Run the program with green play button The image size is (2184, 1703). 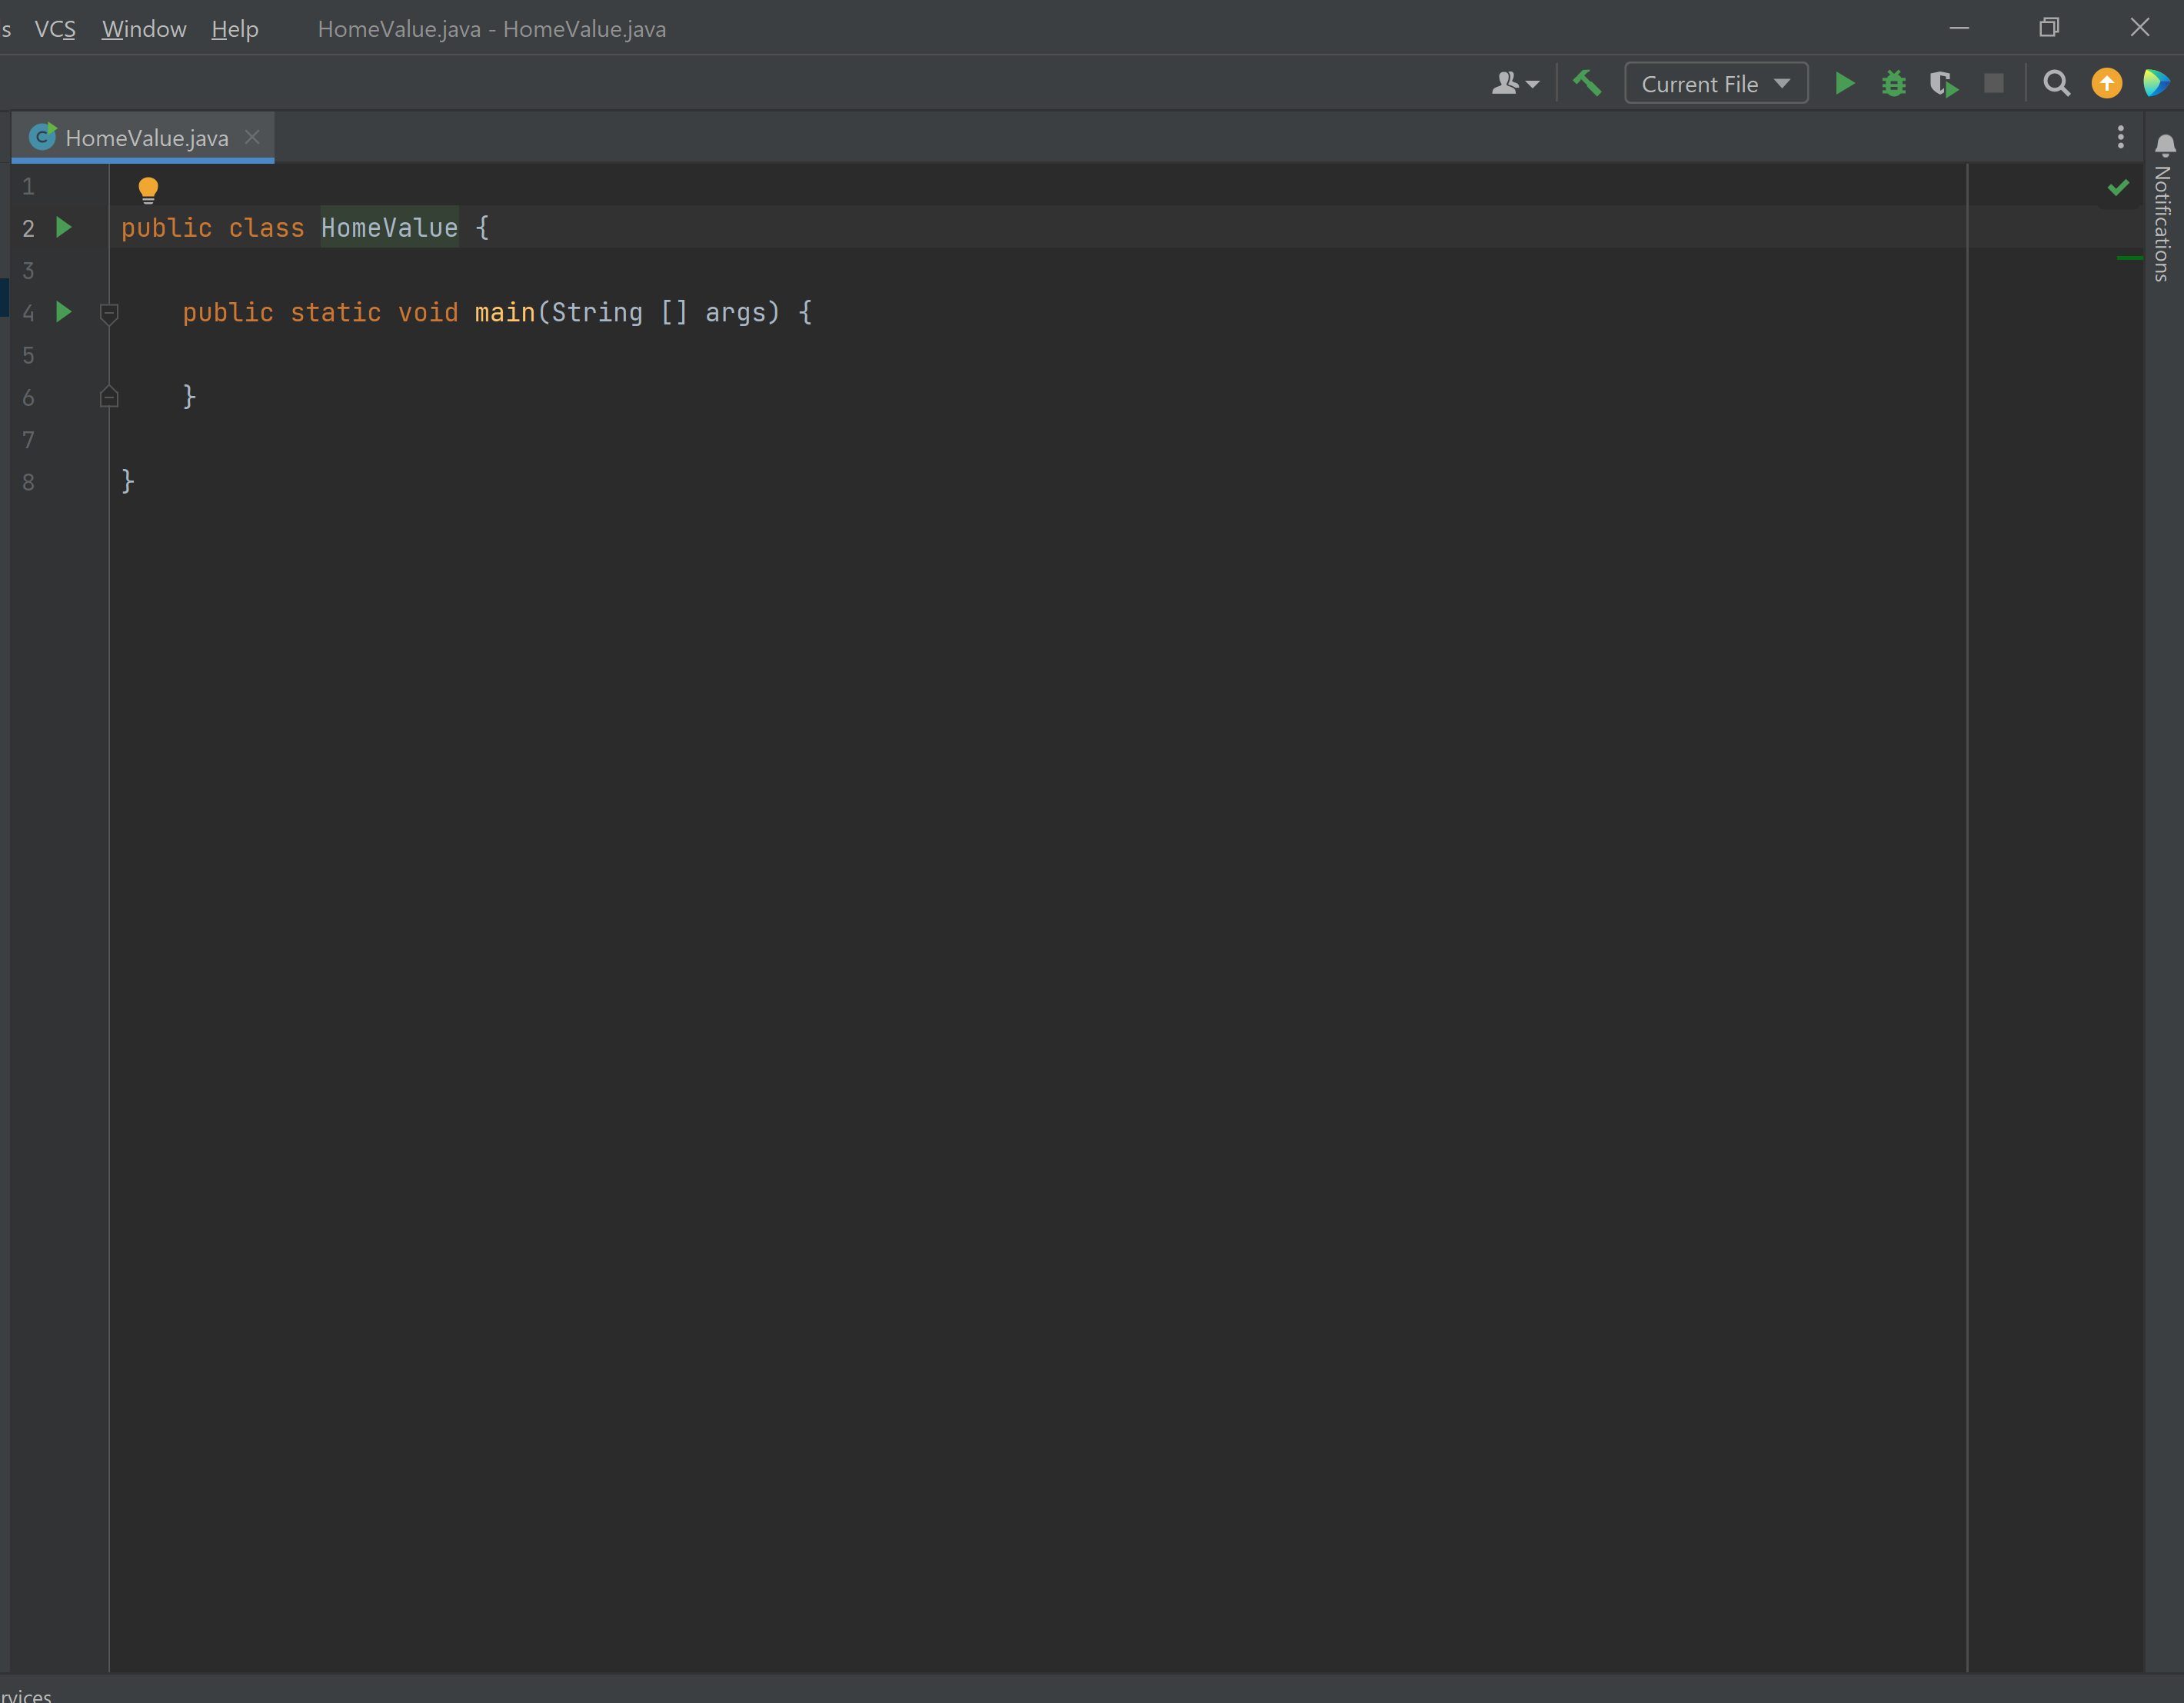coord(1845,84)
